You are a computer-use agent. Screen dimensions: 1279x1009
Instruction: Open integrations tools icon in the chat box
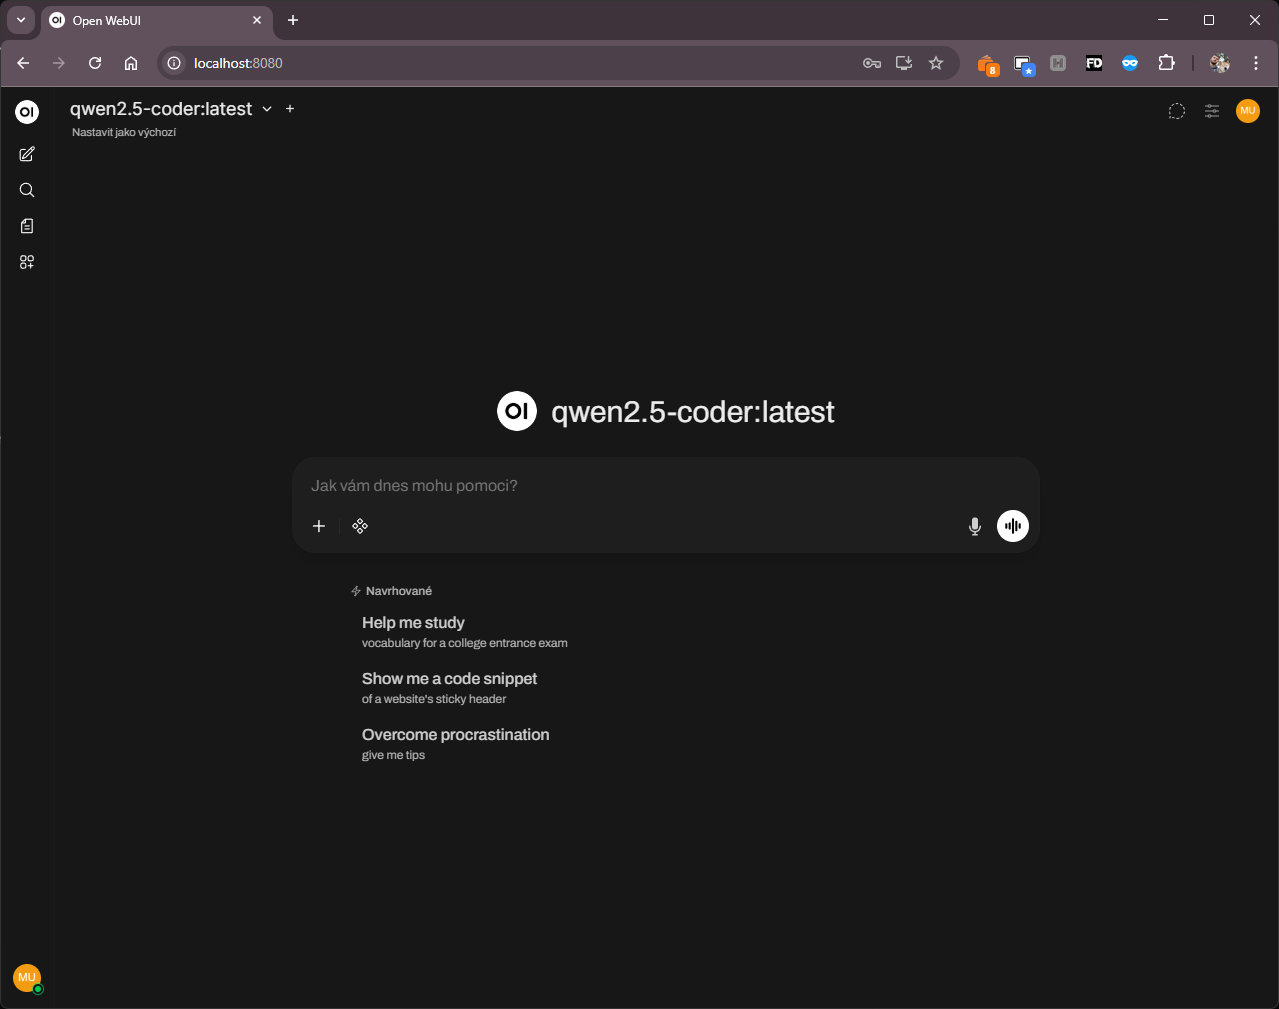tap(360, 526)
